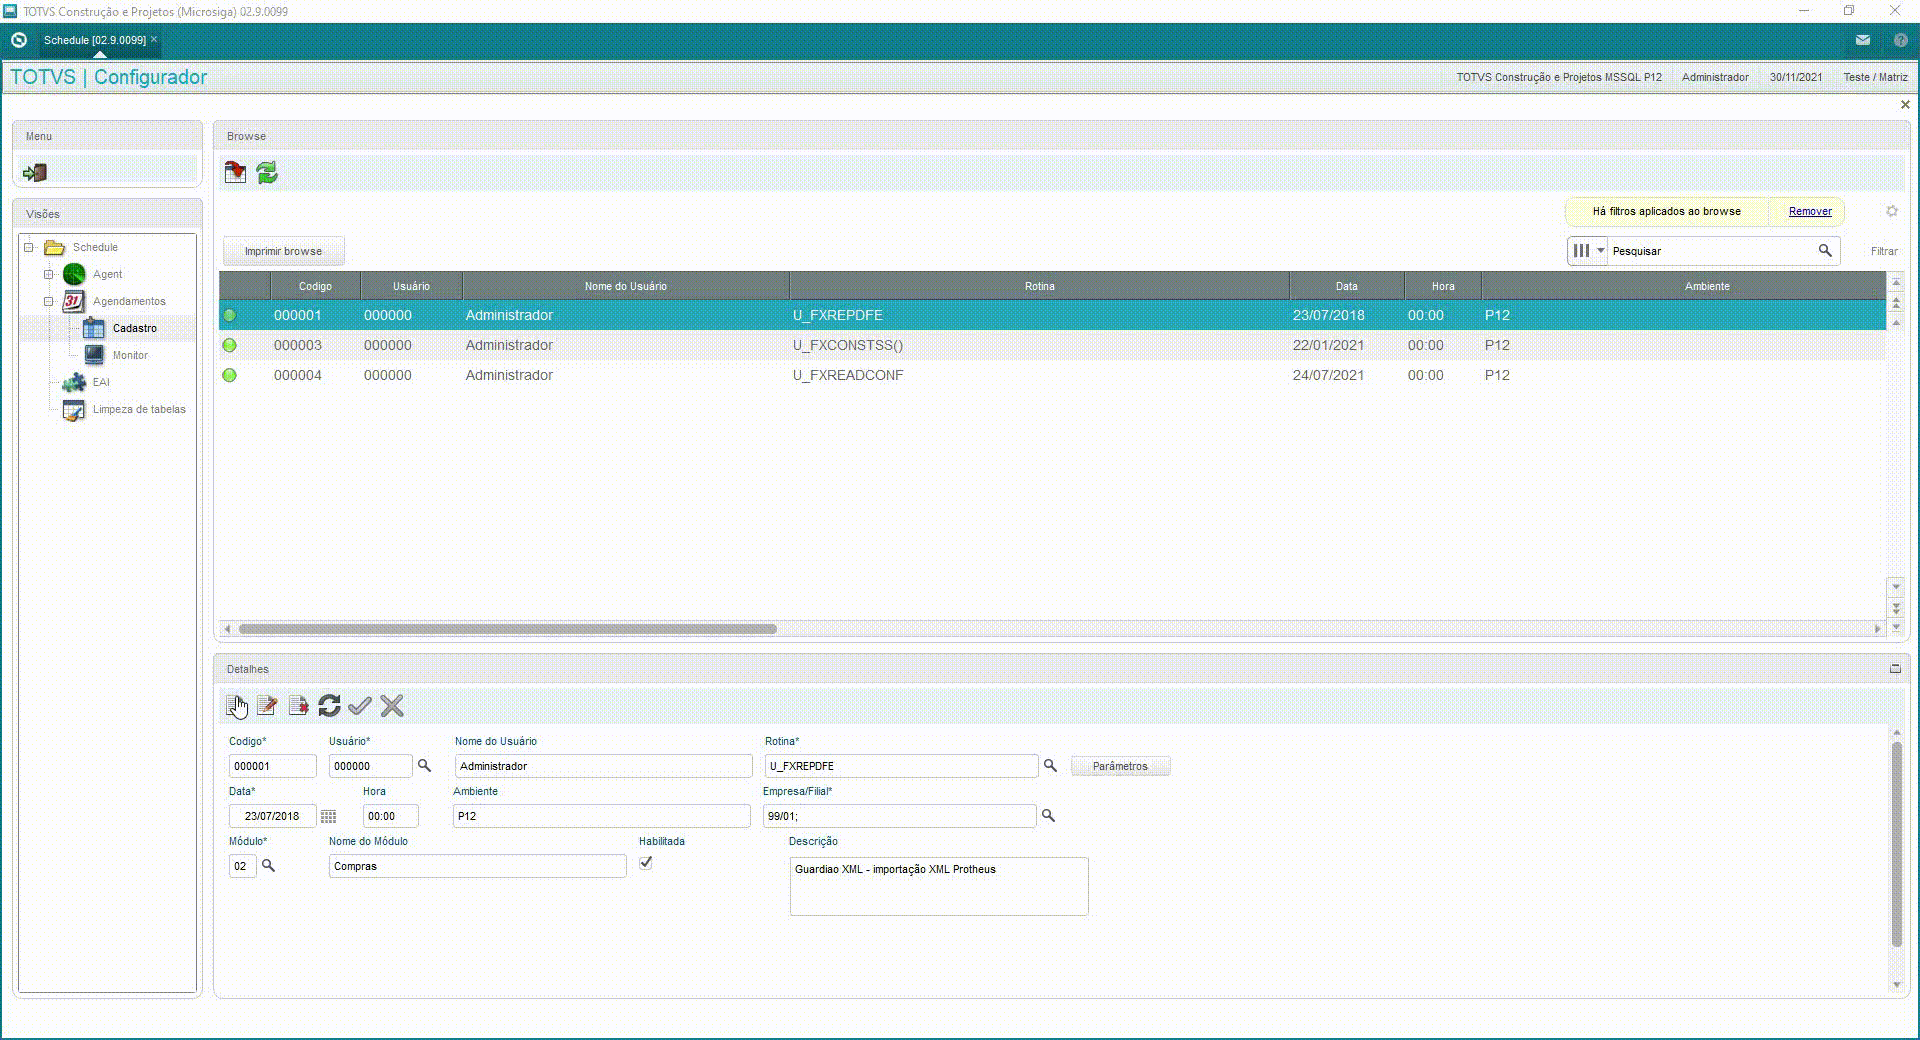Open lookup magnifier beside Rotina field
Screen dimensions: 1920x1040
(x=1050, y=766)
